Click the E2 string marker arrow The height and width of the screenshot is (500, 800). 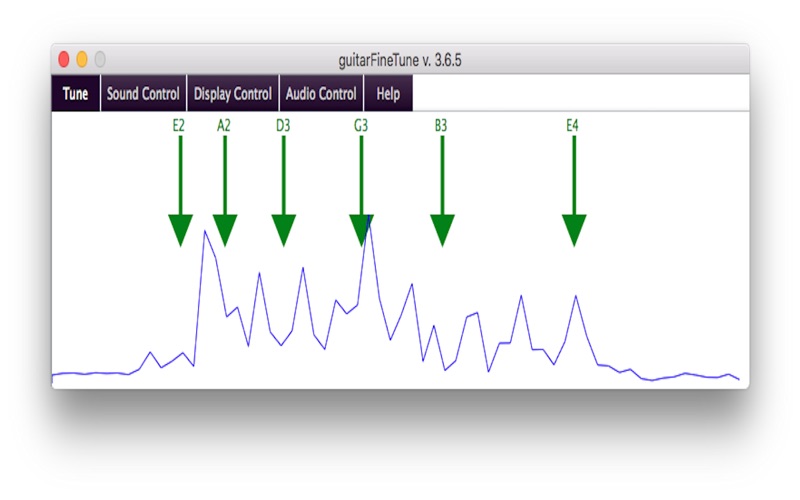[x=181, y=191]
